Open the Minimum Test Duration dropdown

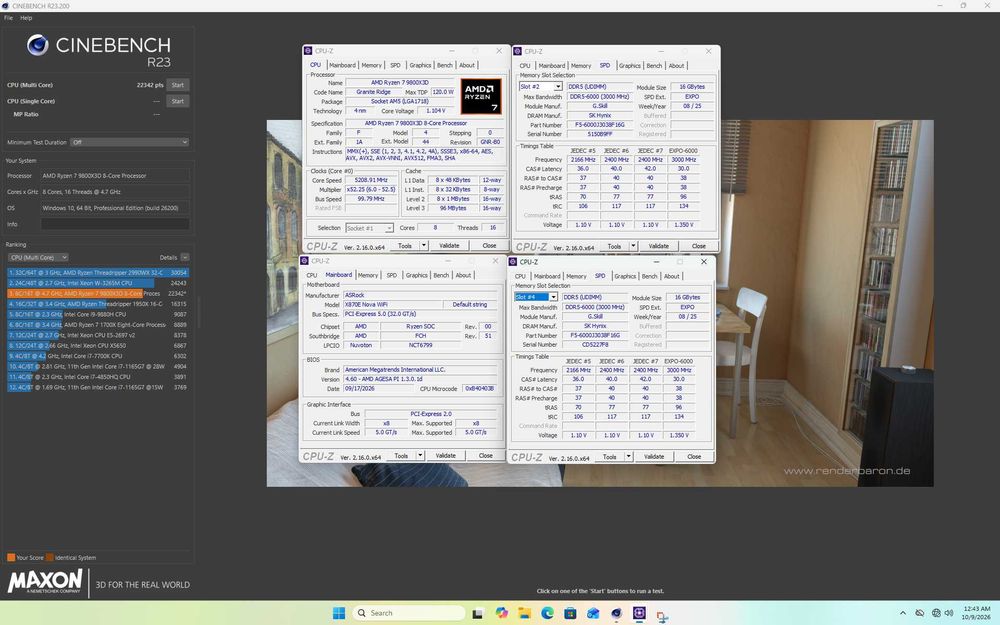pyautogui.click(x=129, y=142)
